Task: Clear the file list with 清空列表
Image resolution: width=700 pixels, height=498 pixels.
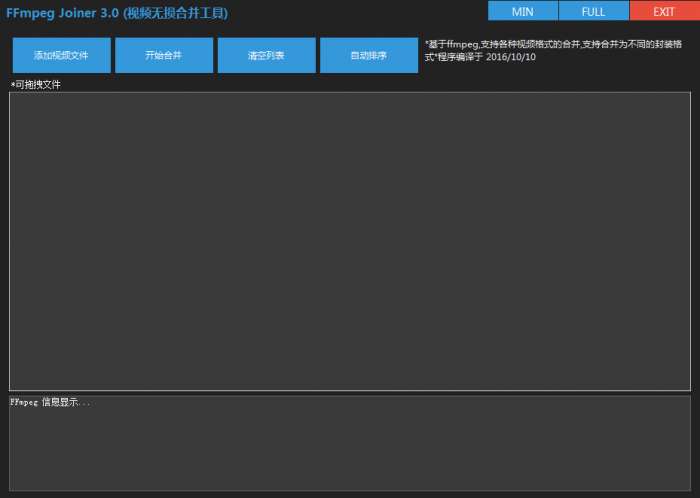Action: tap(267, 55)
